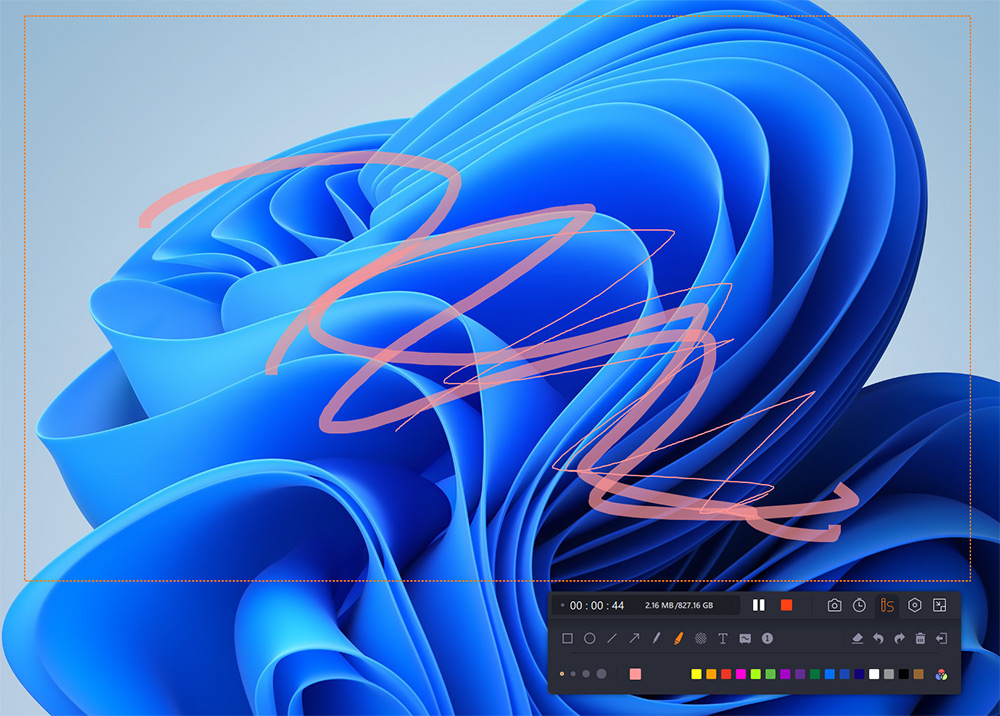Open recorder settings hexagon icon
The image size is (1000, 716).
(x=915, y=605)
